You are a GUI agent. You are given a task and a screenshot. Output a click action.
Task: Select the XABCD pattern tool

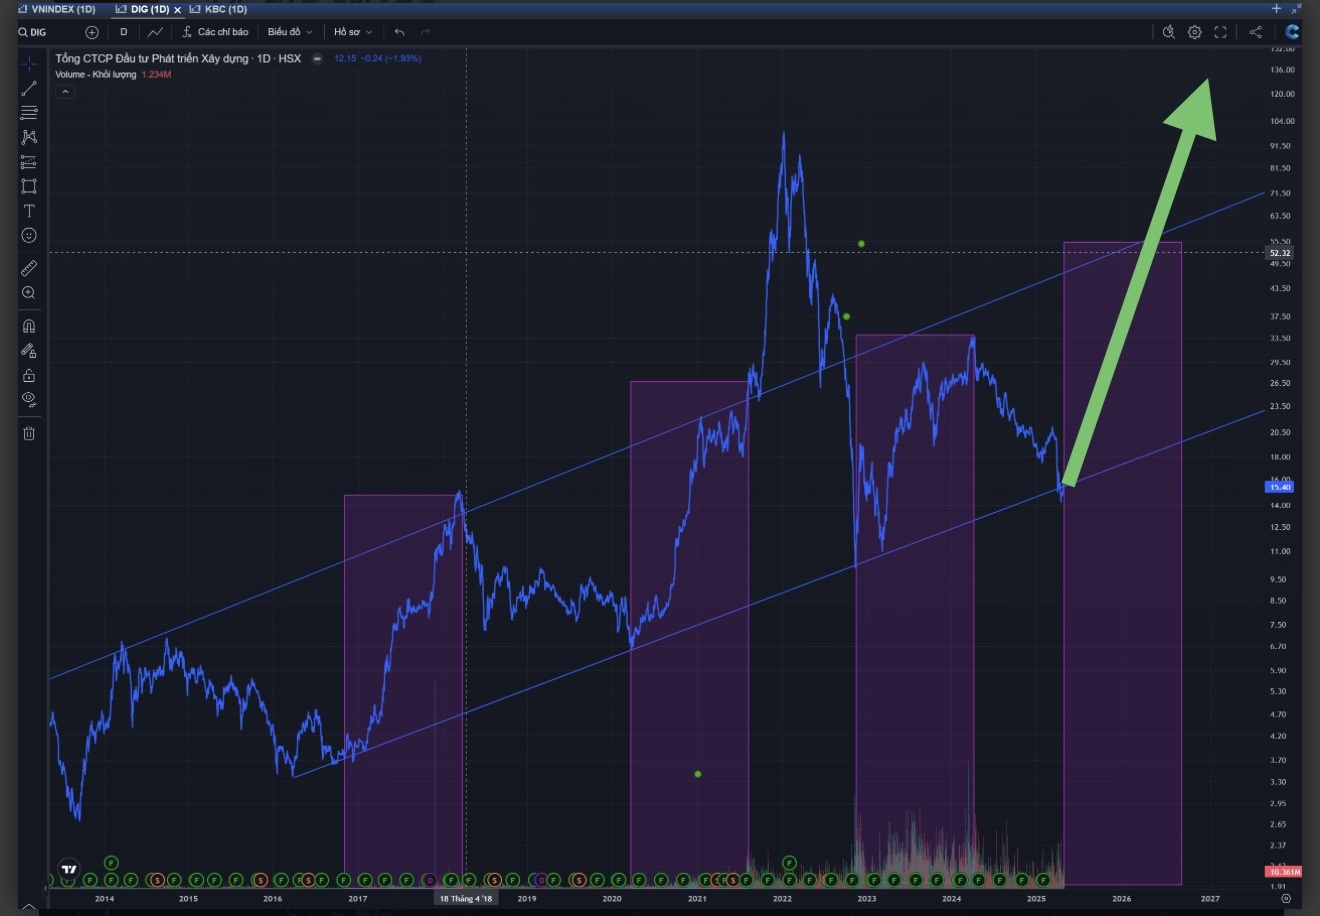tap(29, 137)
